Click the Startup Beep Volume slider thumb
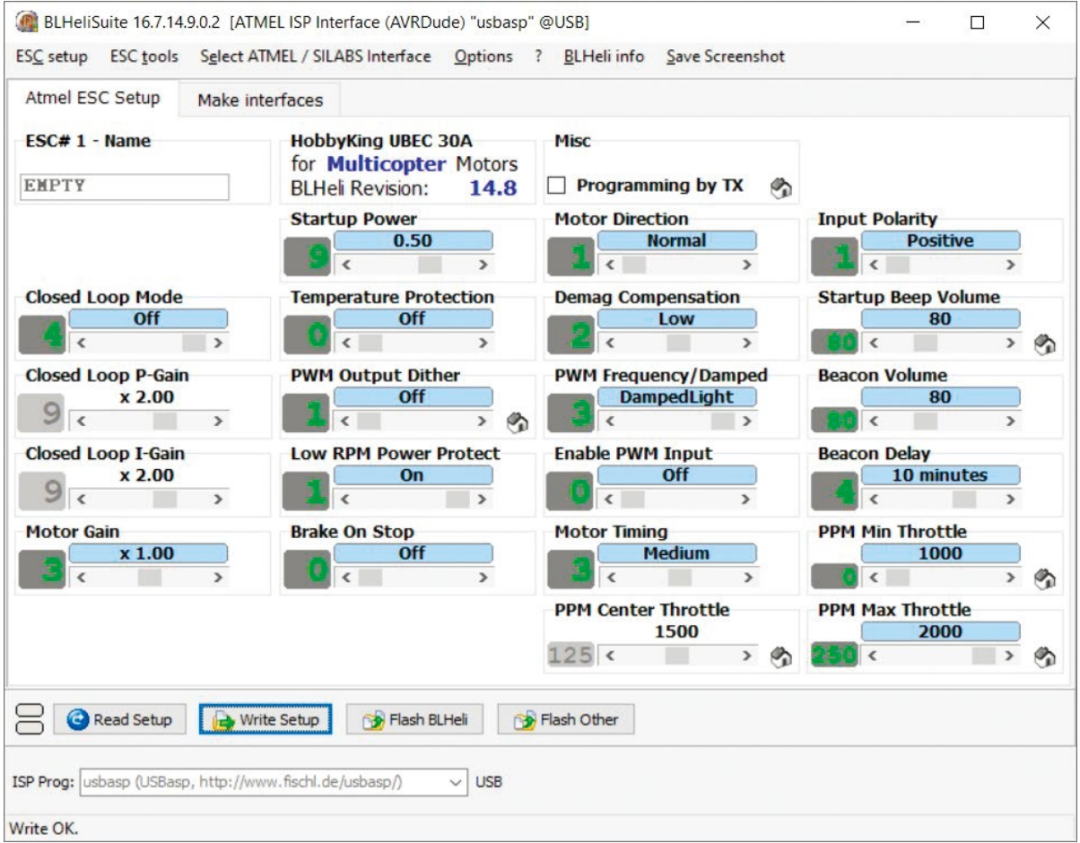 click(925, 342)
